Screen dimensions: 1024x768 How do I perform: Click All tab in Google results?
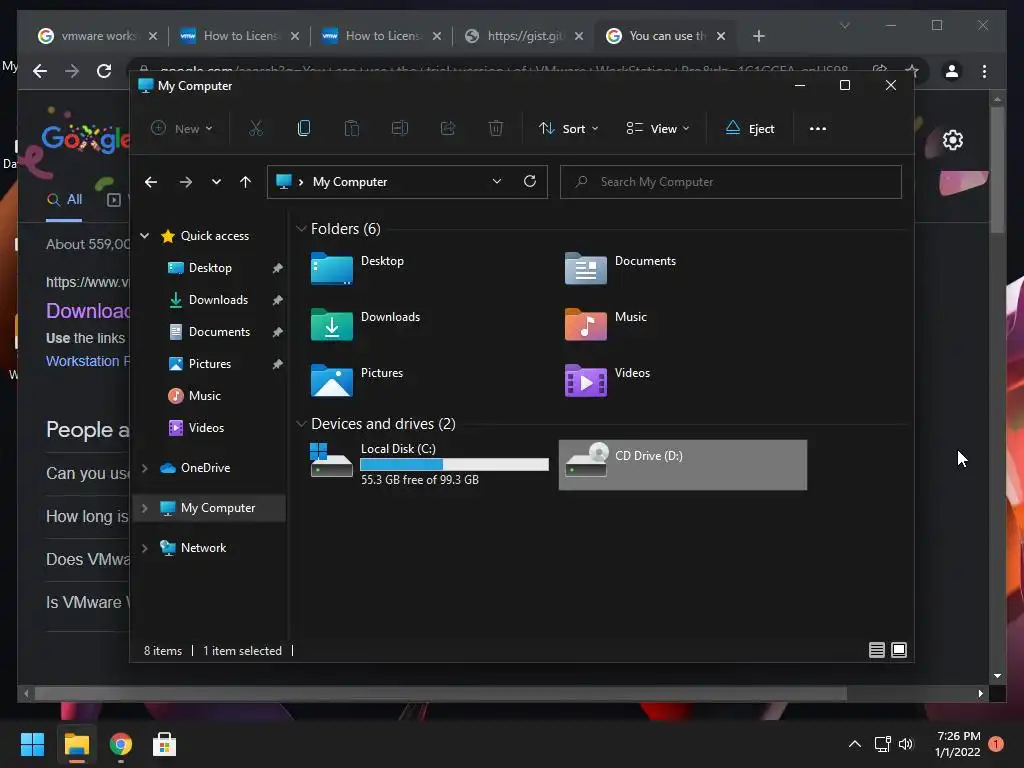pos(64,199)
